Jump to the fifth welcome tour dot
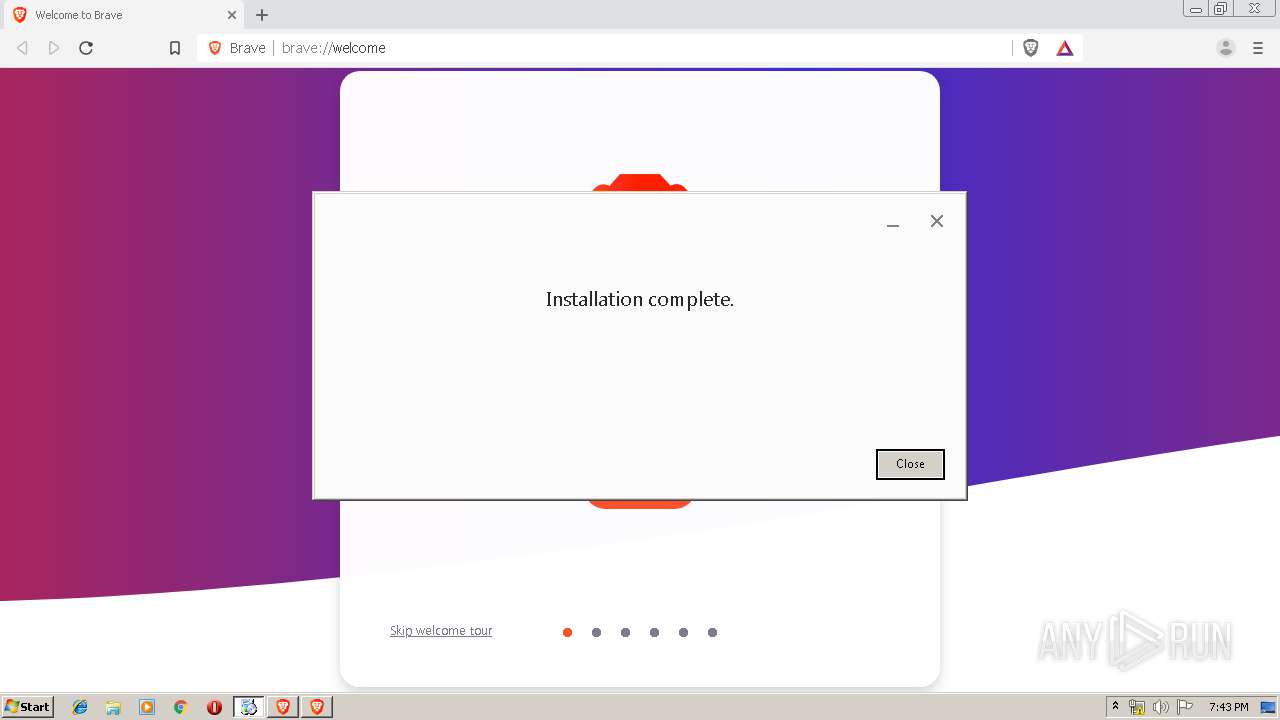The height and width of the screenshot is (720, 1280). [x=683, y=632]
